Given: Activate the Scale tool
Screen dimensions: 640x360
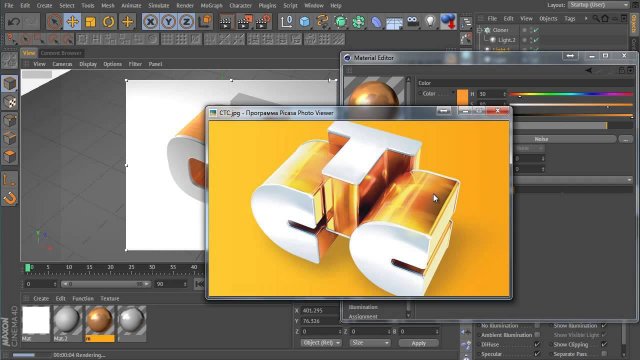Looking at the screenshot, I should pyautogui.click(x=90, y=22).
